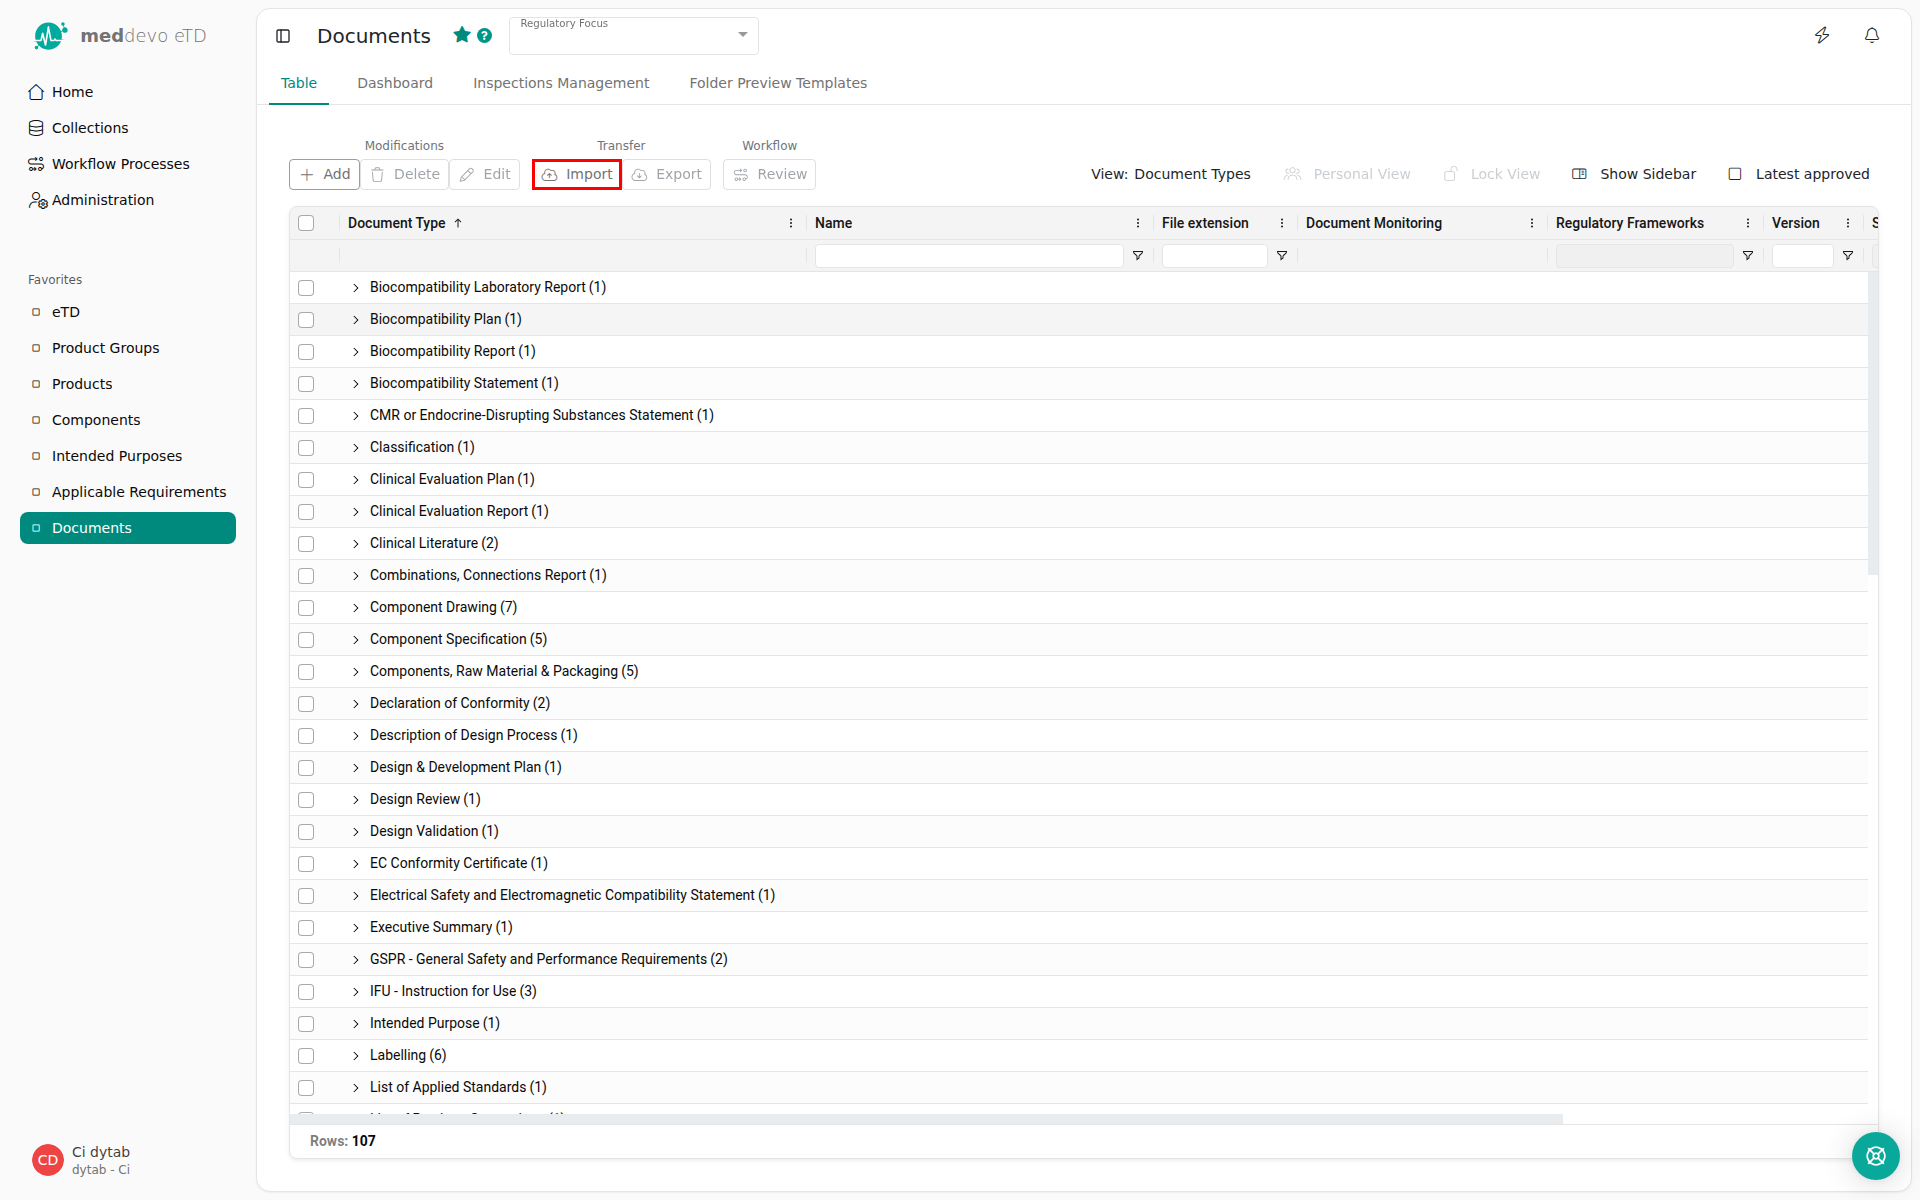Open the support chat bubble icon
The width and height of the screenshot is (1920, 1200).
tap(1875, 1156)
